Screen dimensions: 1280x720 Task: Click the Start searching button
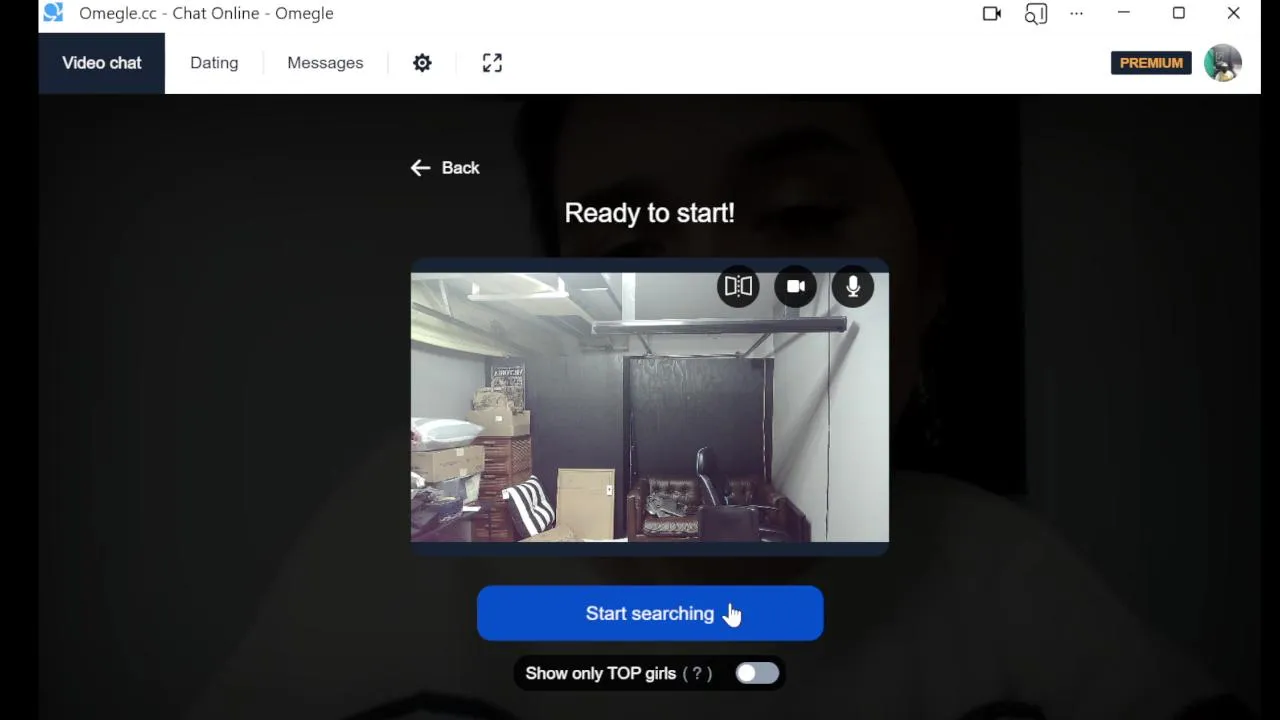coord(650,613)
